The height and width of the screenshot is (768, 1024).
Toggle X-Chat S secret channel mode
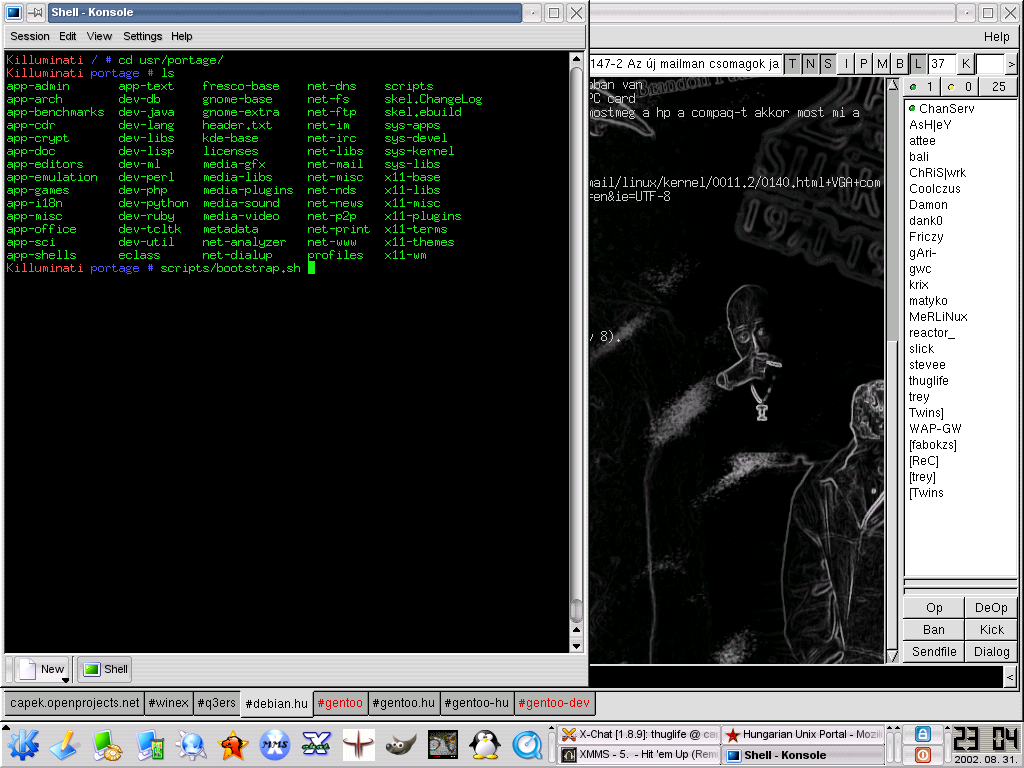pos(827,63)
